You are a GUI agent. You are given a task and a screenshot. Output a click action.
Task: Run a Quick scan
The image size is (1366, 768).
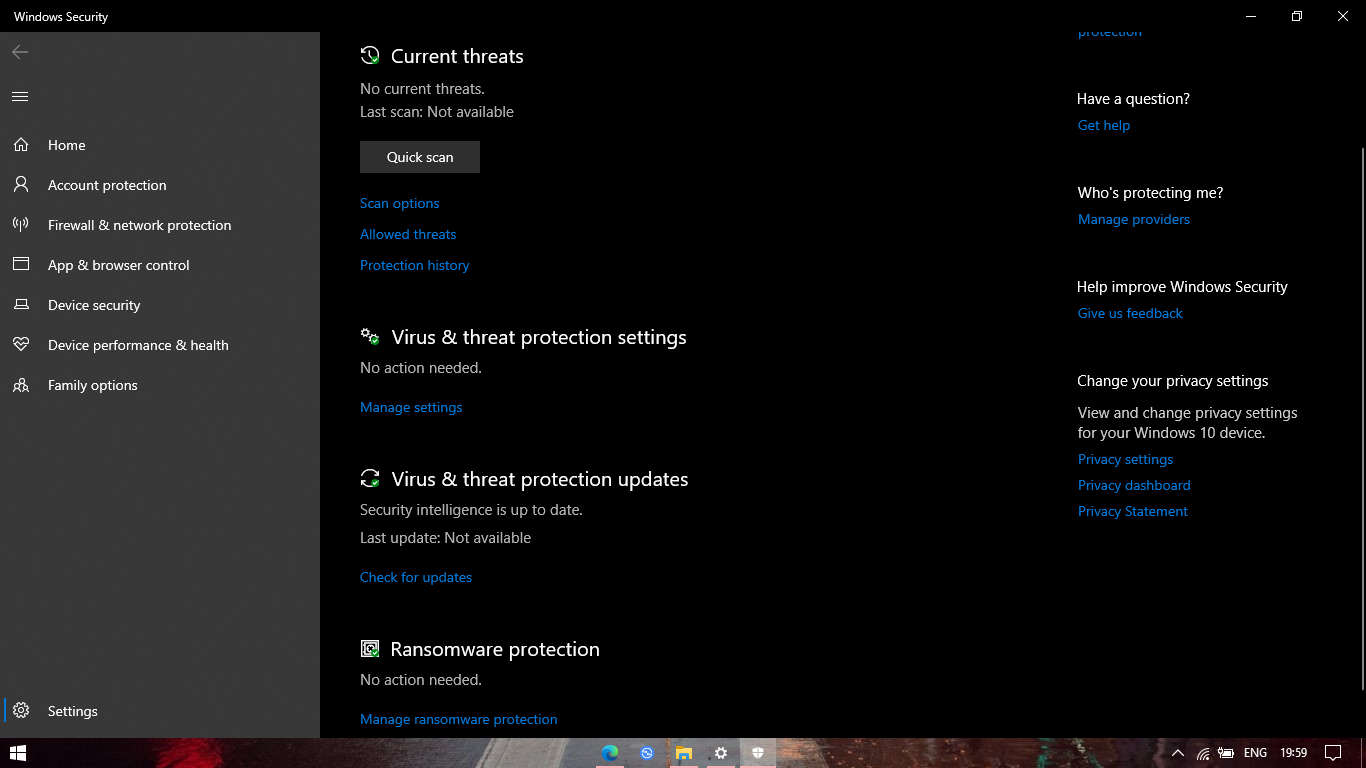pyautogui.click(x=419, y=157)
